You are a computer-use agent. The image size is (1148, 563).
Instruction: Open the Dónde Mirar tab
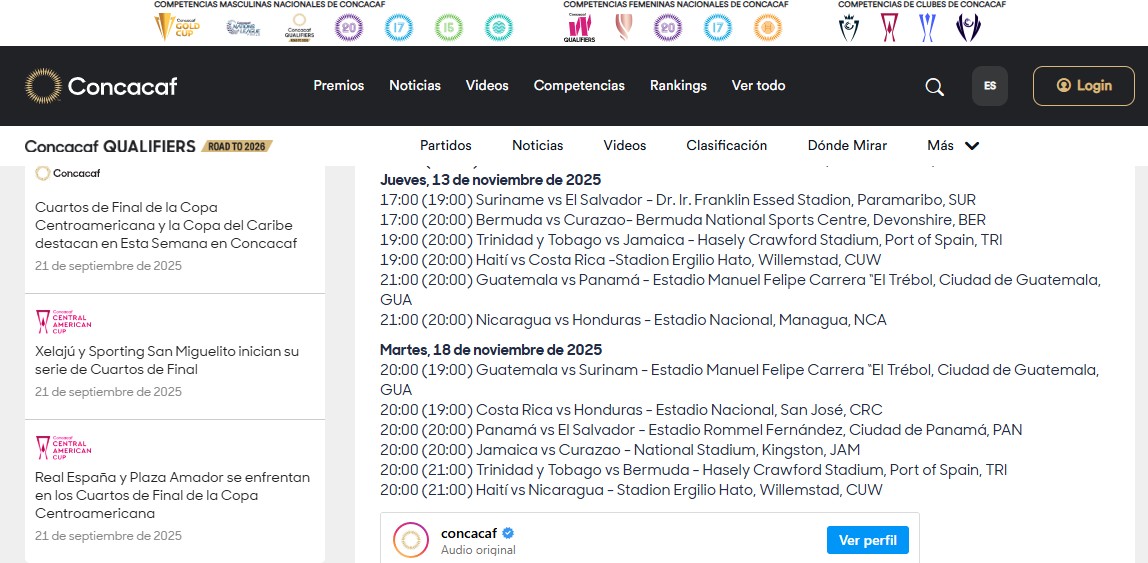point(847,146)
